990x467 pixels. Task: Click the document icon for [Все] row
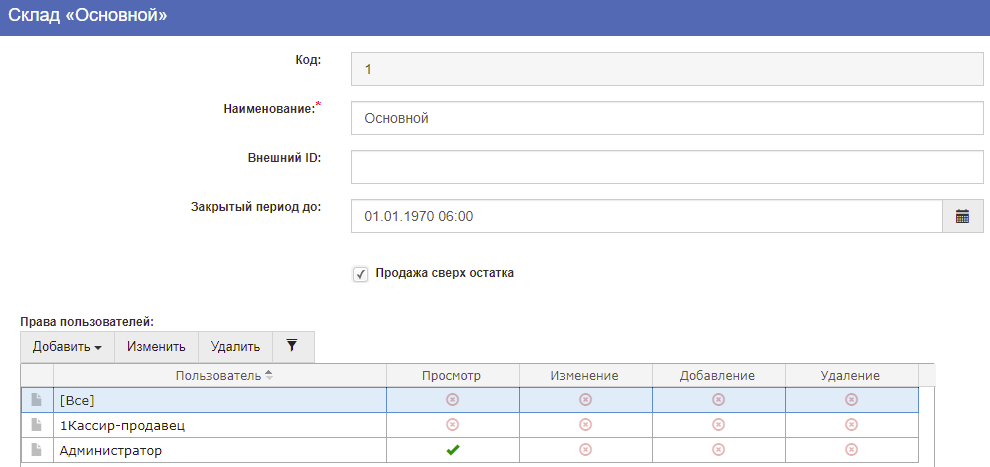37,399
